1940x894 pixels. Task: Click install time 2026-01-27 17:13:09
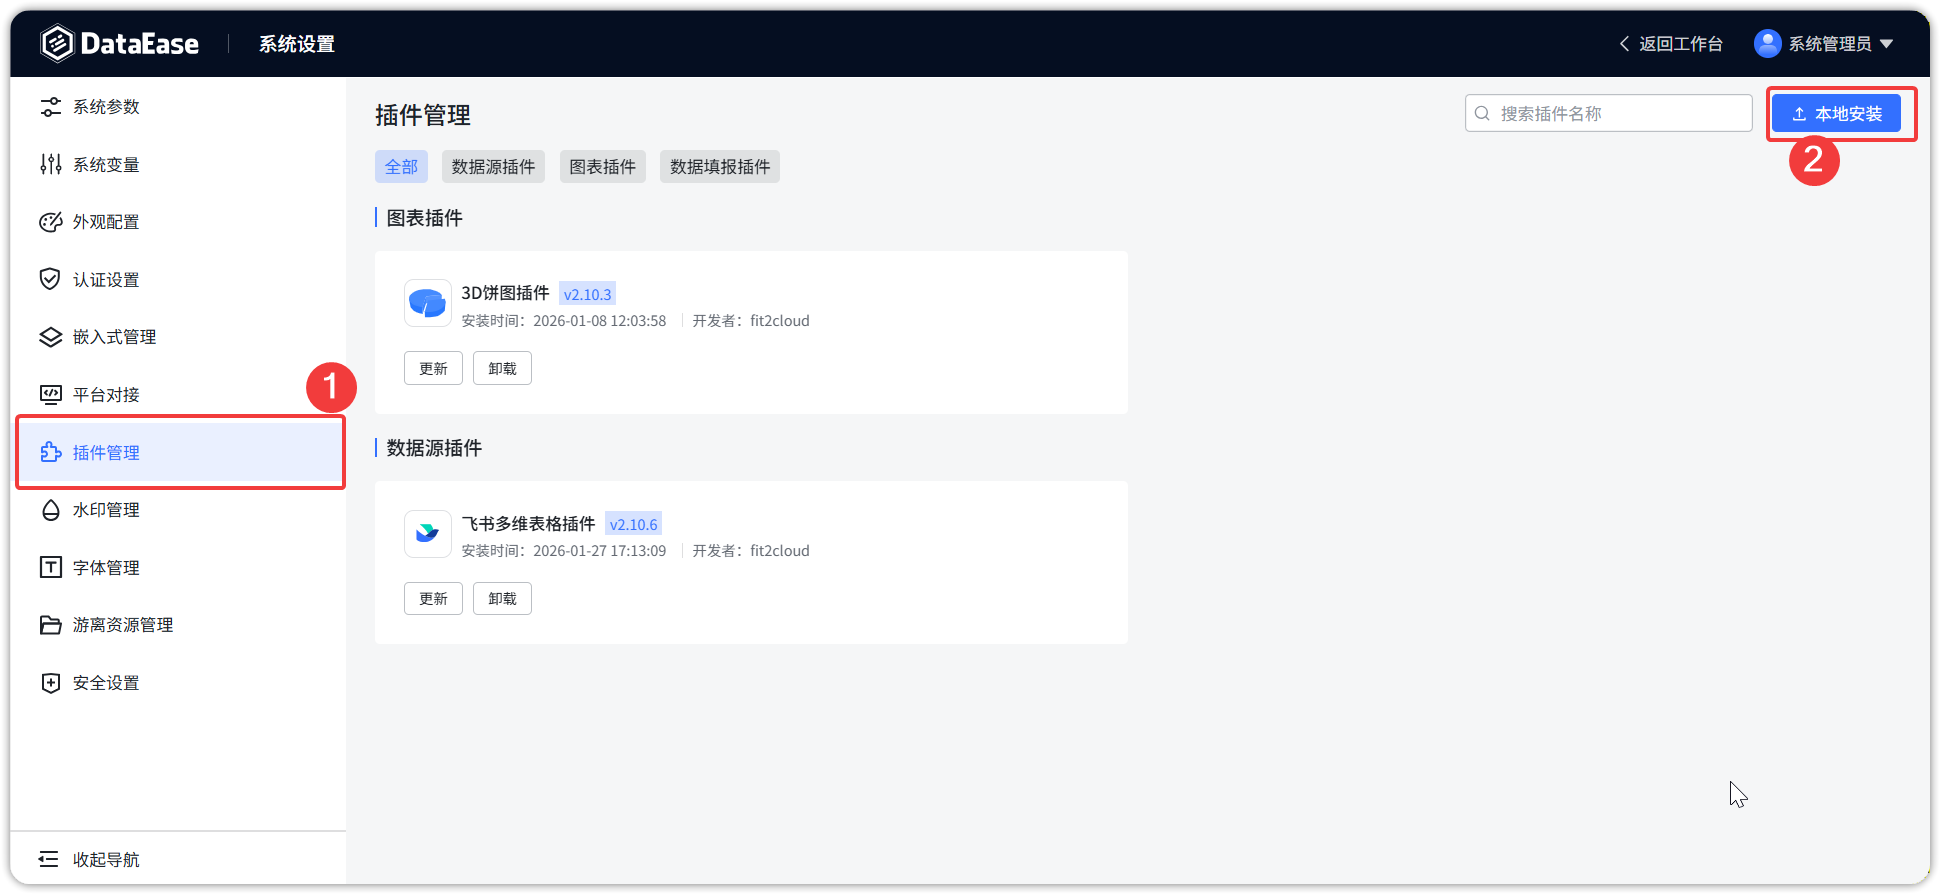(599, 551)
